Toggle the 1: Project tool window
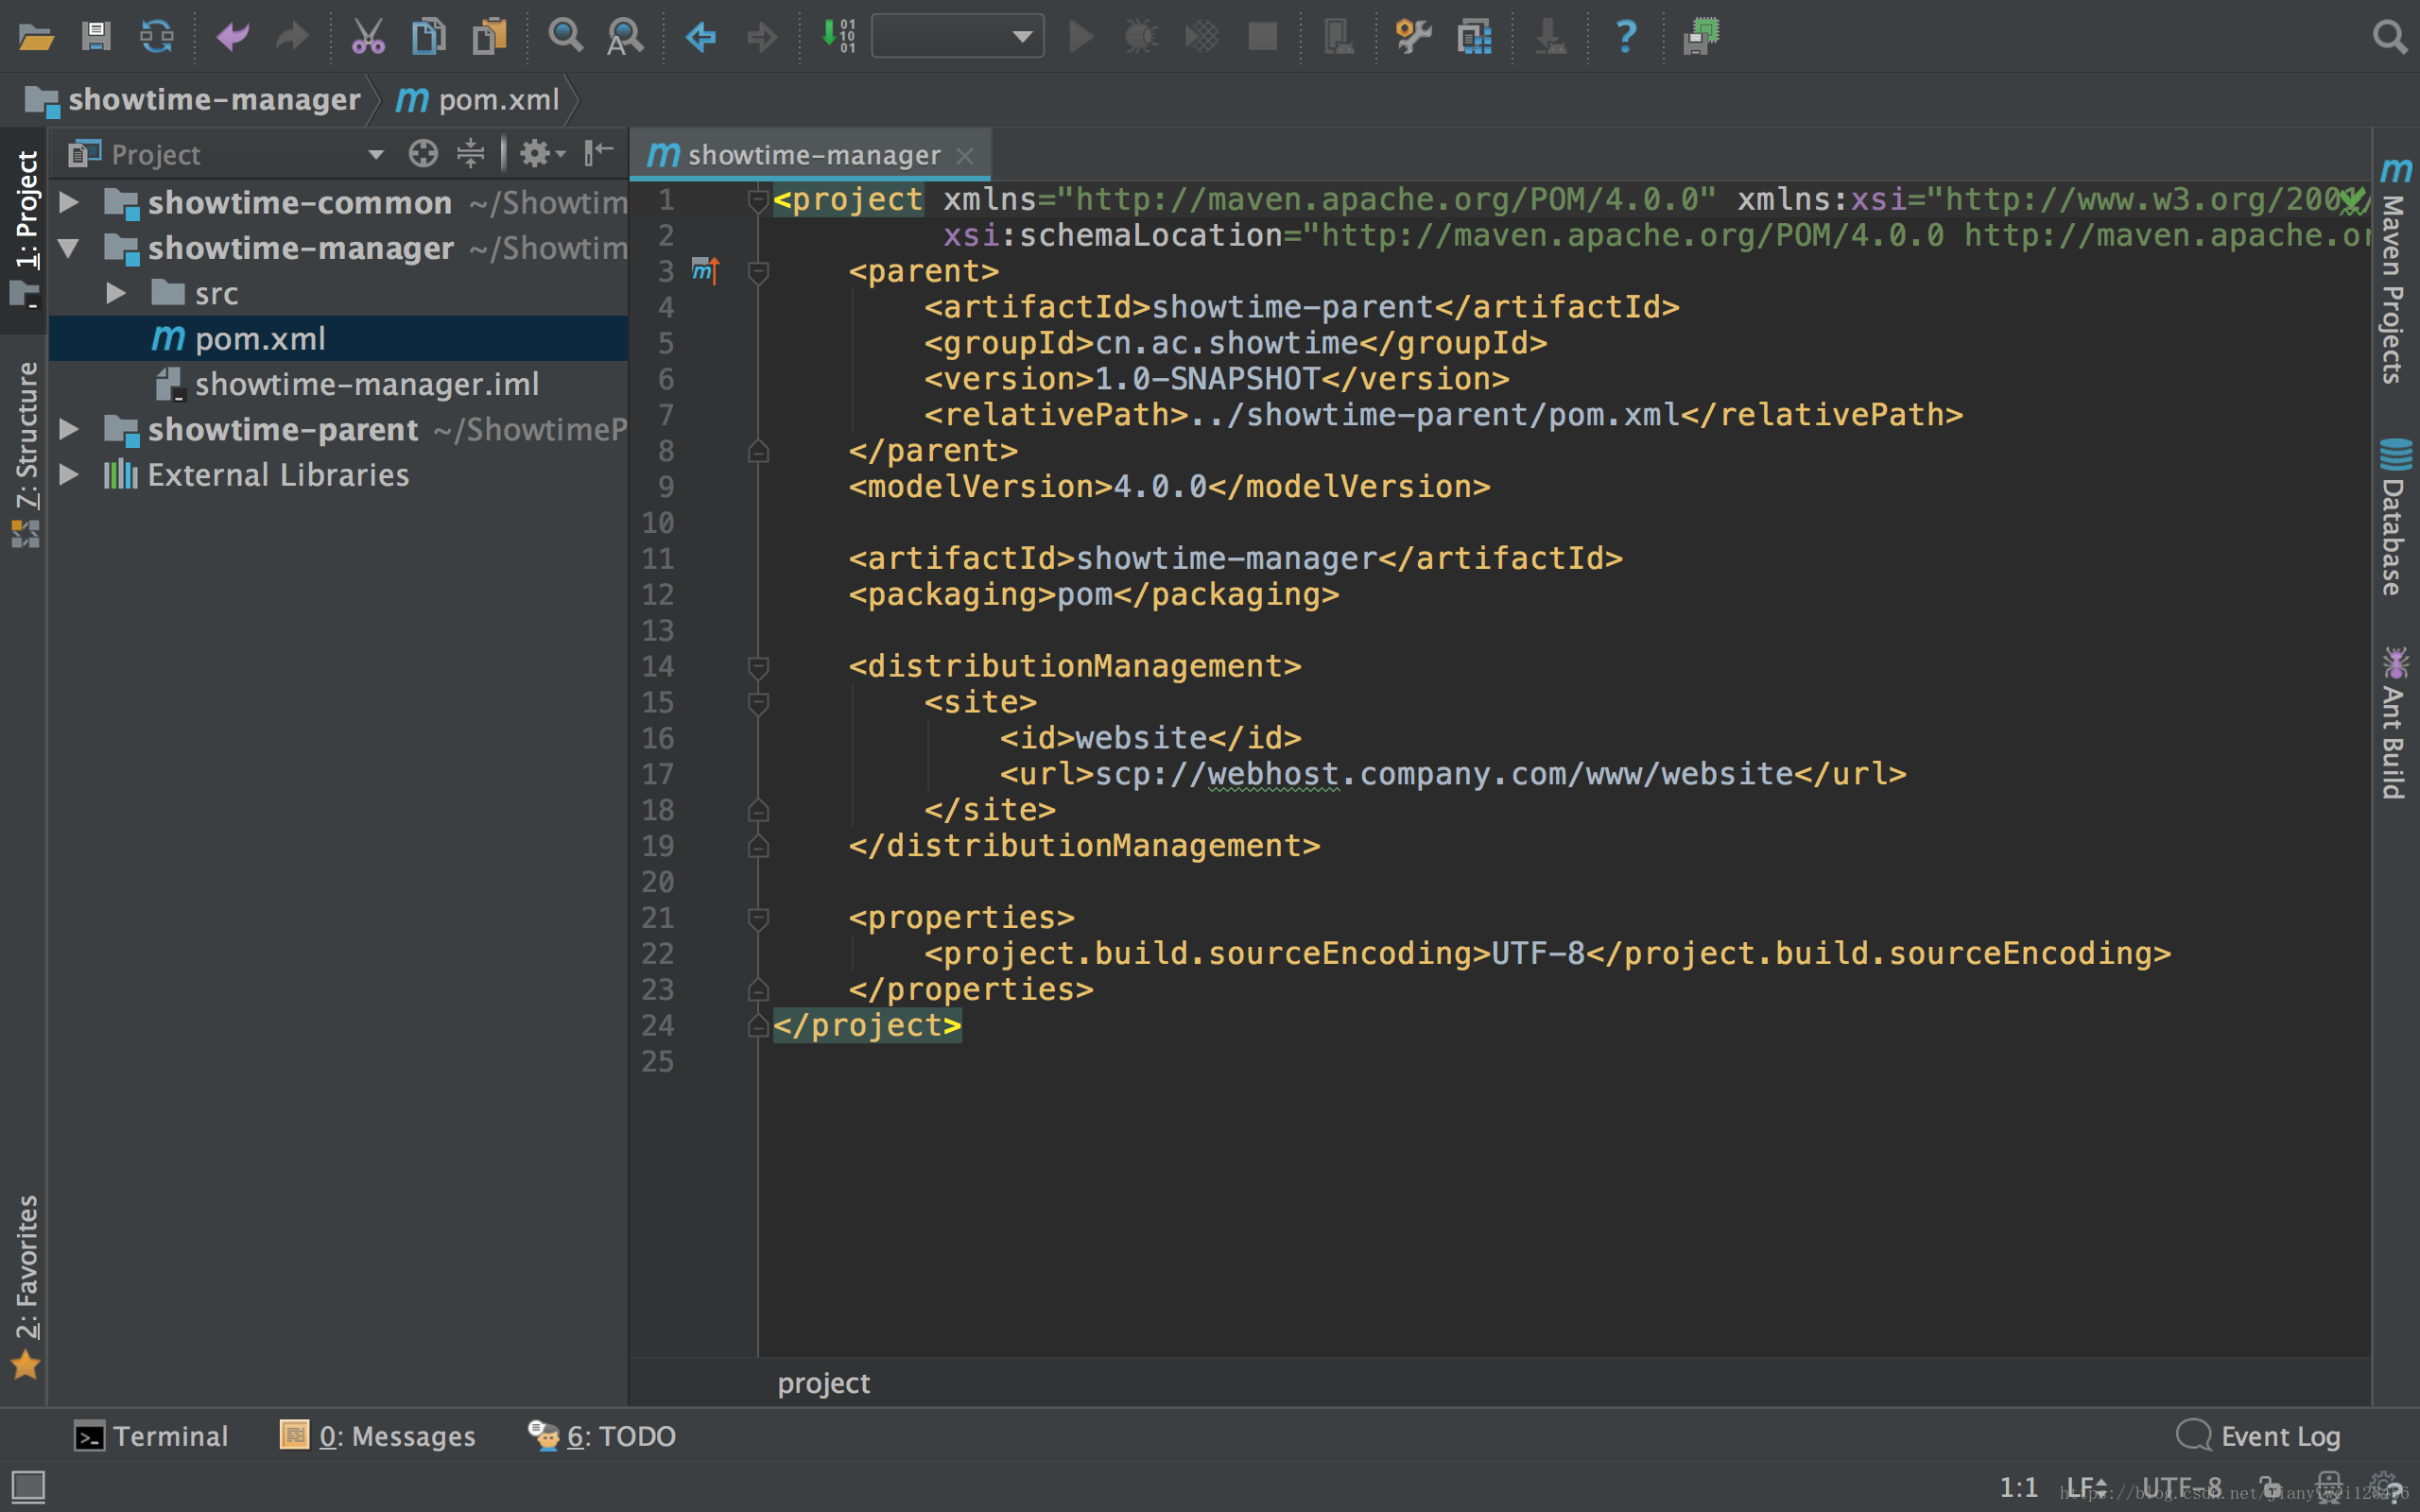This screenshot has height=1512, width=2420. [x=24, y=228]
